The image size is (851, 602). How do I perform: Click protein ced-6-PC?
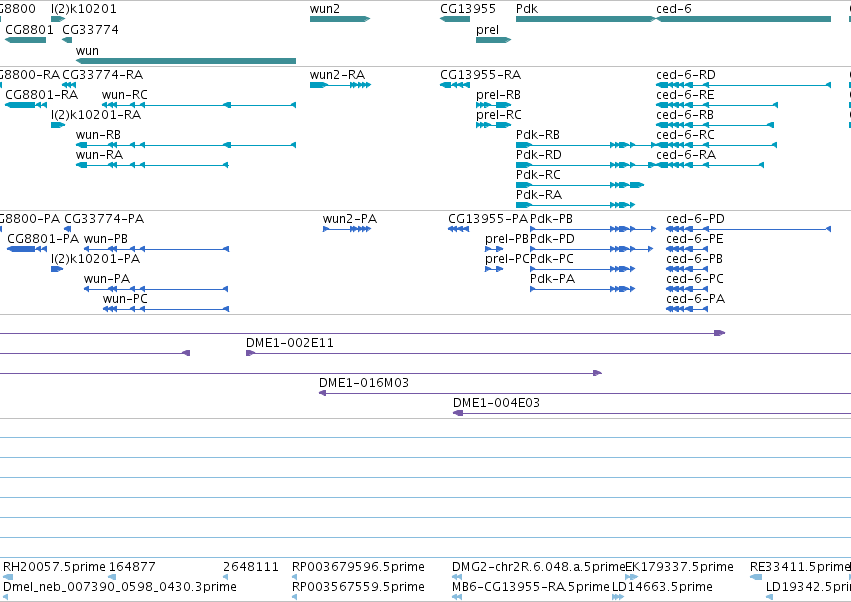tap(695, 279)
